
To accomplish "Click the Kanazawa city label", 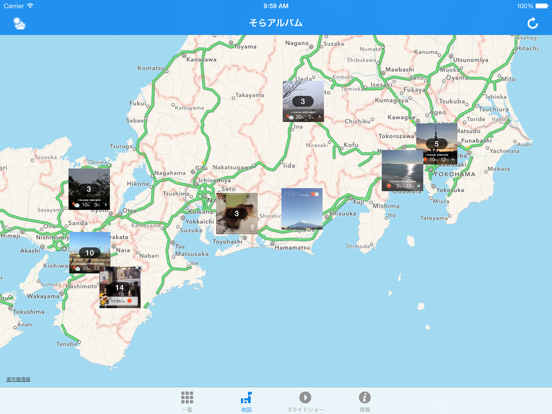I will [201, 59].
